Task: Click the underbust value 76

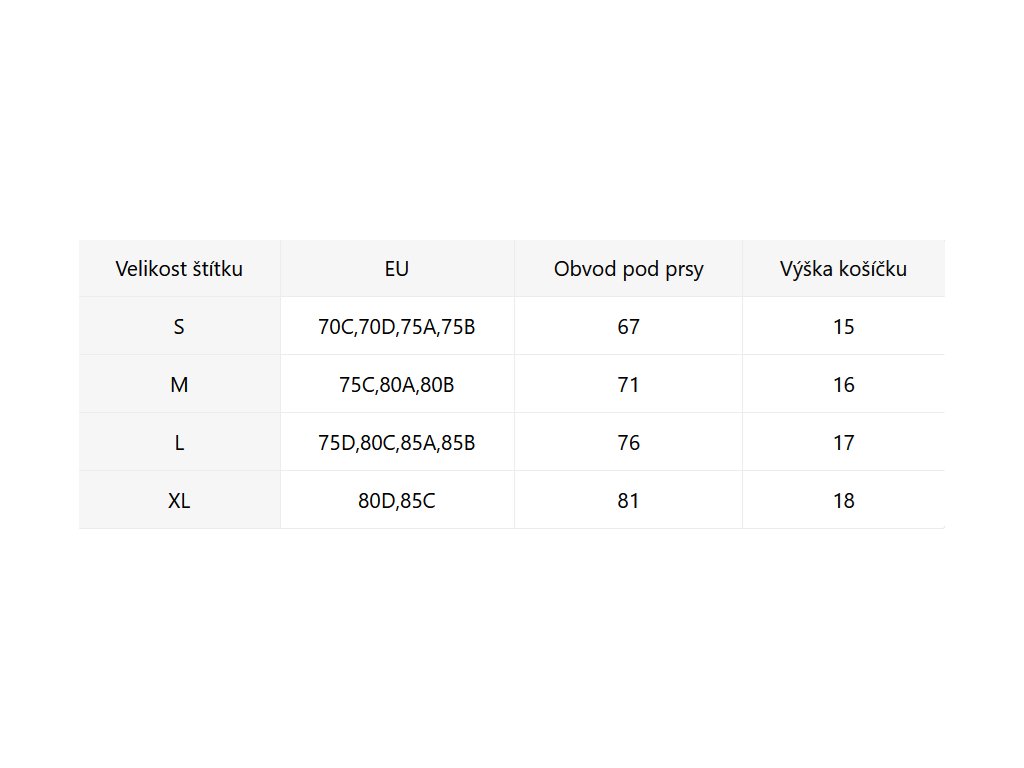Action: click(x=628, y=443)
